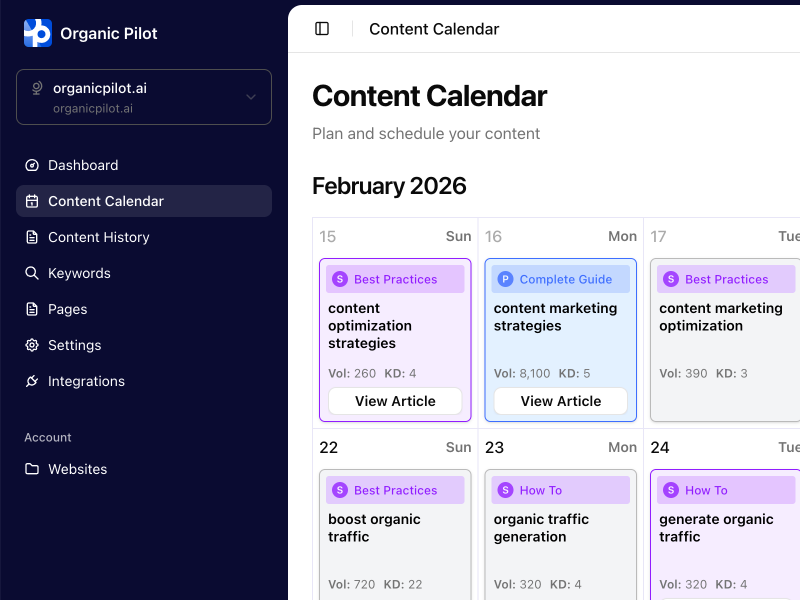The image size is (800, 600).
Task: Click the Content History document icon
Action: point(32,237)
